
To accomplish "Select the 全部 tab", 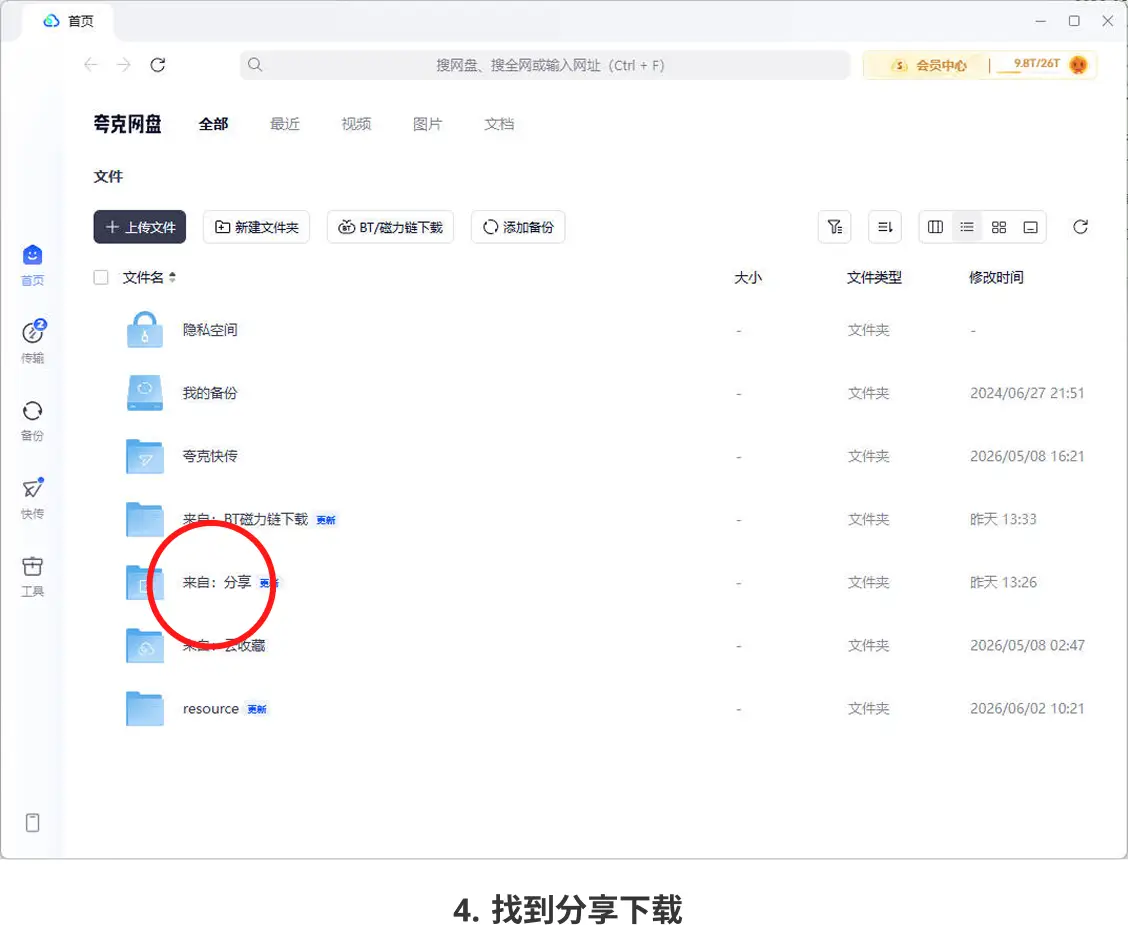I will pos(214,124).
